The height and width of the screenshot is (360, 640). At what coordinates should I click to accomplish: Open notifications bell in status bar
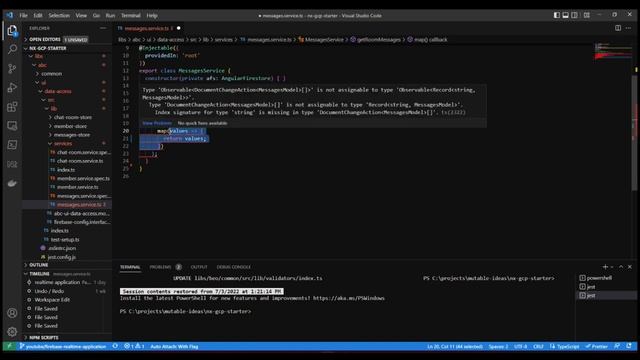tap(629, 346)
